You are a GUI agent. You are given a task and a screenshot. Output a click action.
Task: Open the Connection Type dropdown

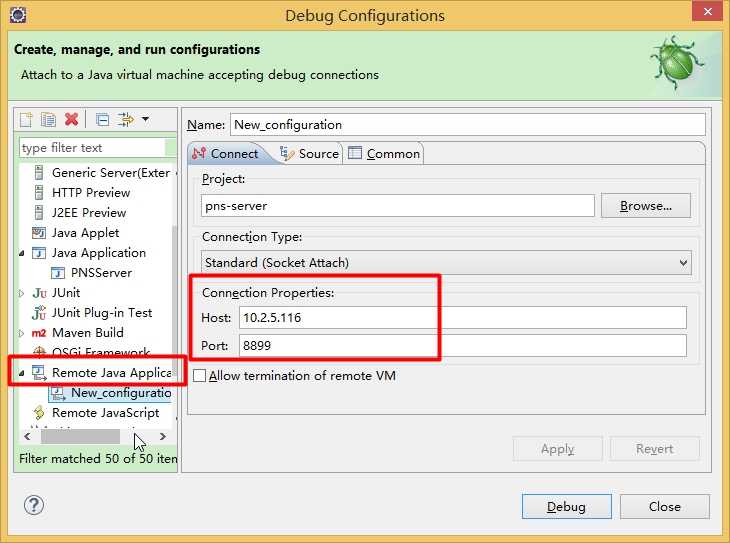coord(446,263)
